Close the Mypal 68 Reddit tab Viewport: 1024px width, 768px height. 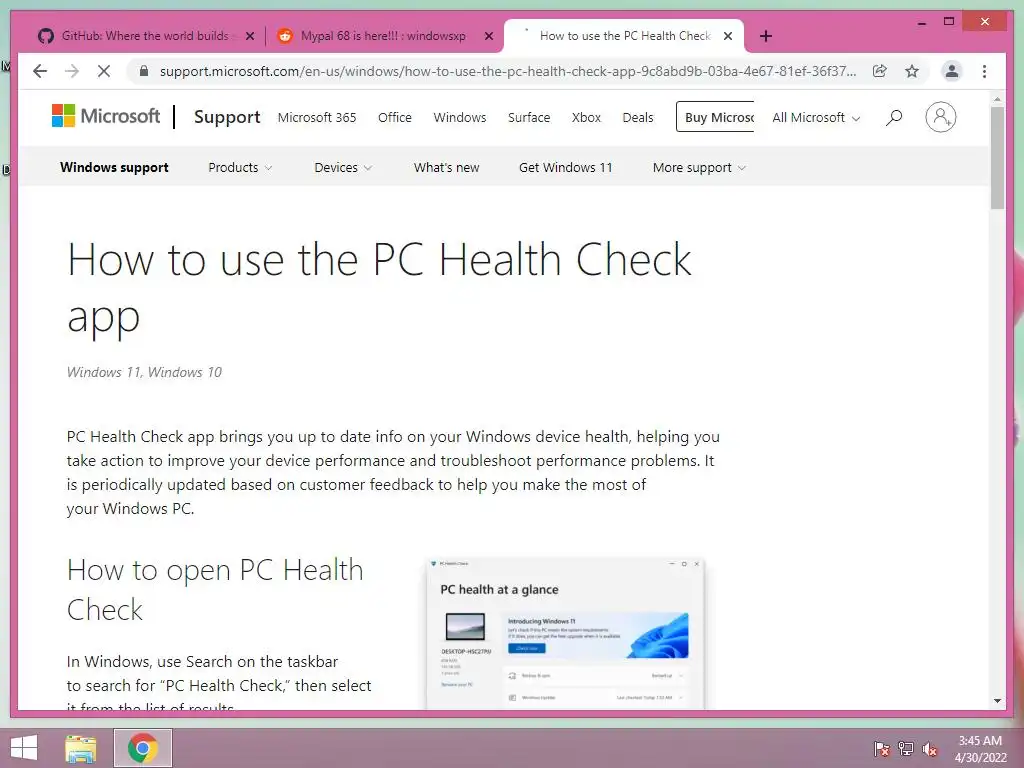[x=488, y=36]
